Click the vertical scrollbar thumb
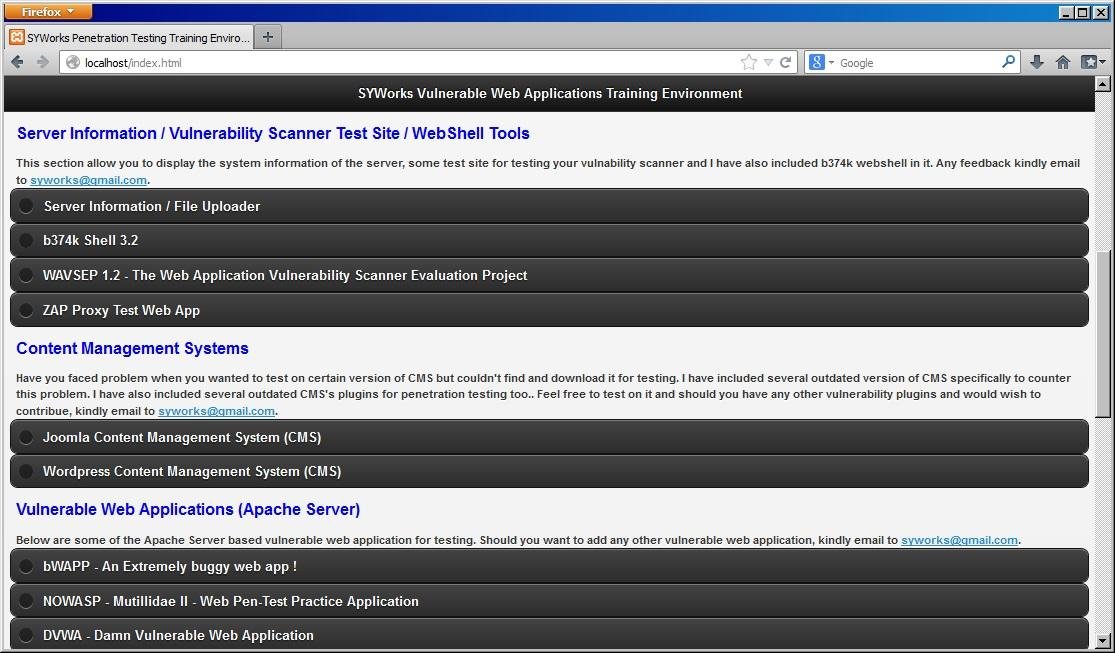 click(1103, 334)
